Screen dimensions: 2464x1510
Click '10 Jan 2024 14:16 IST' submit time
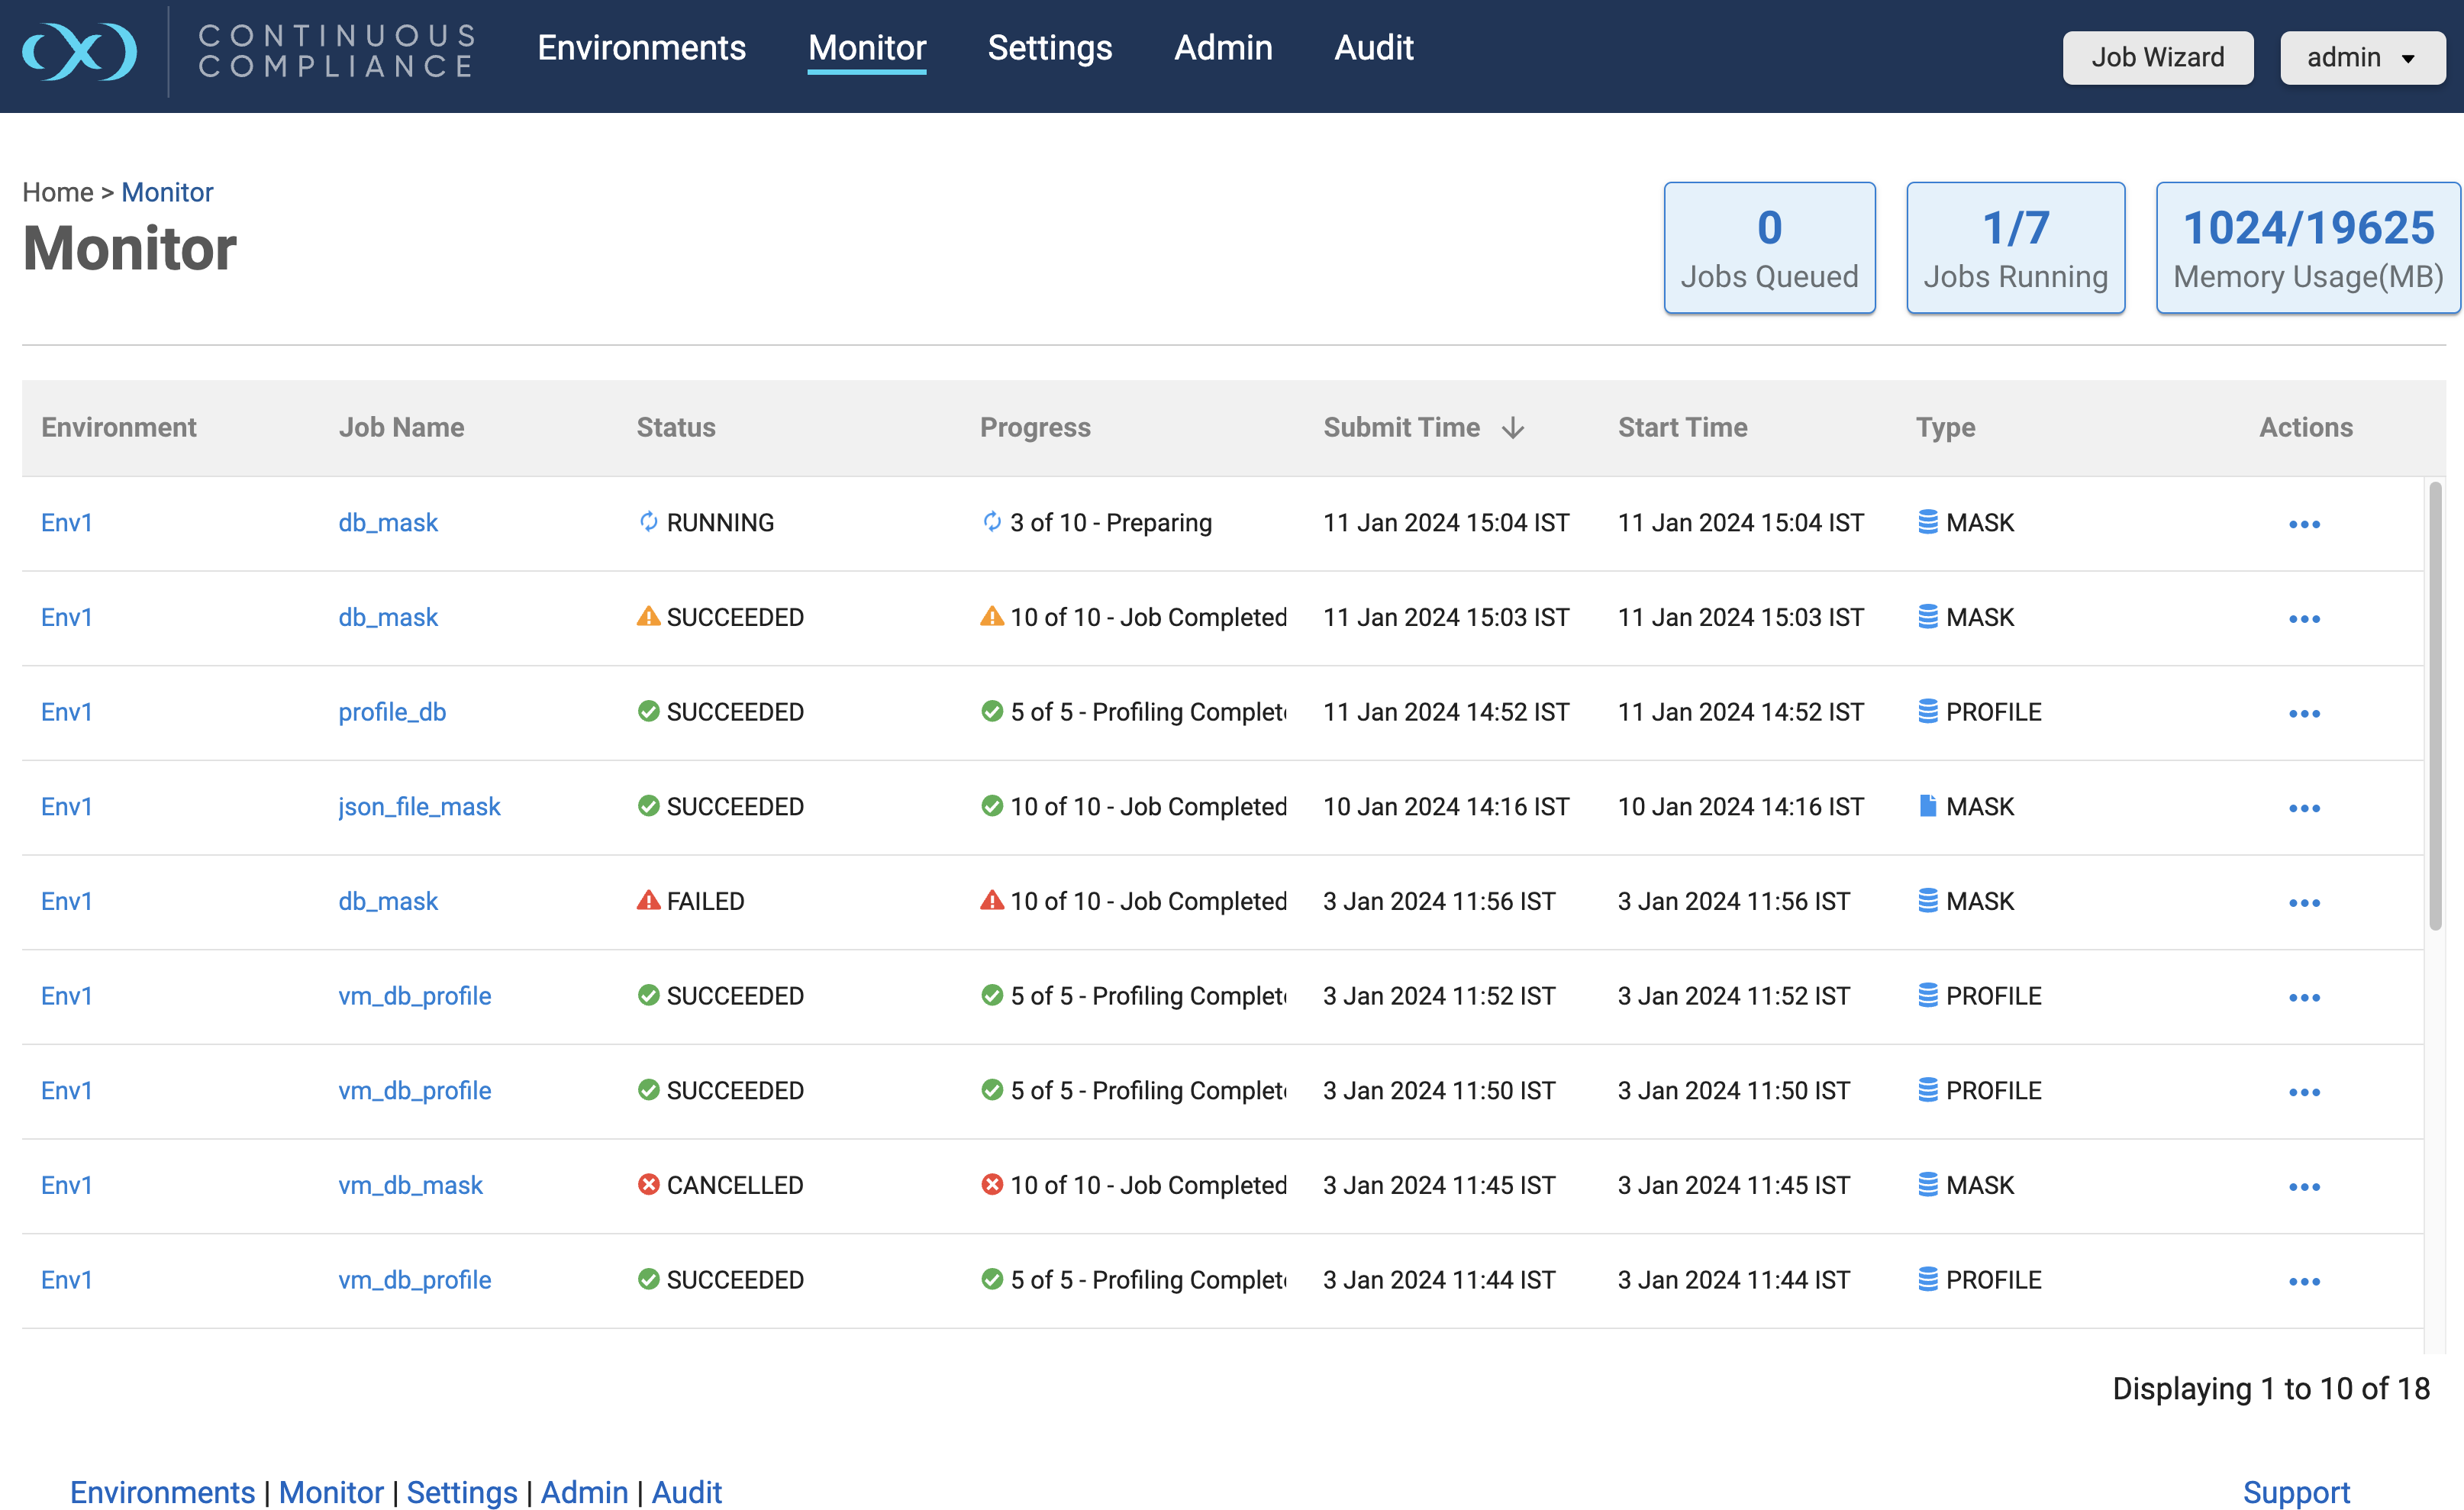click(1446, 806)
